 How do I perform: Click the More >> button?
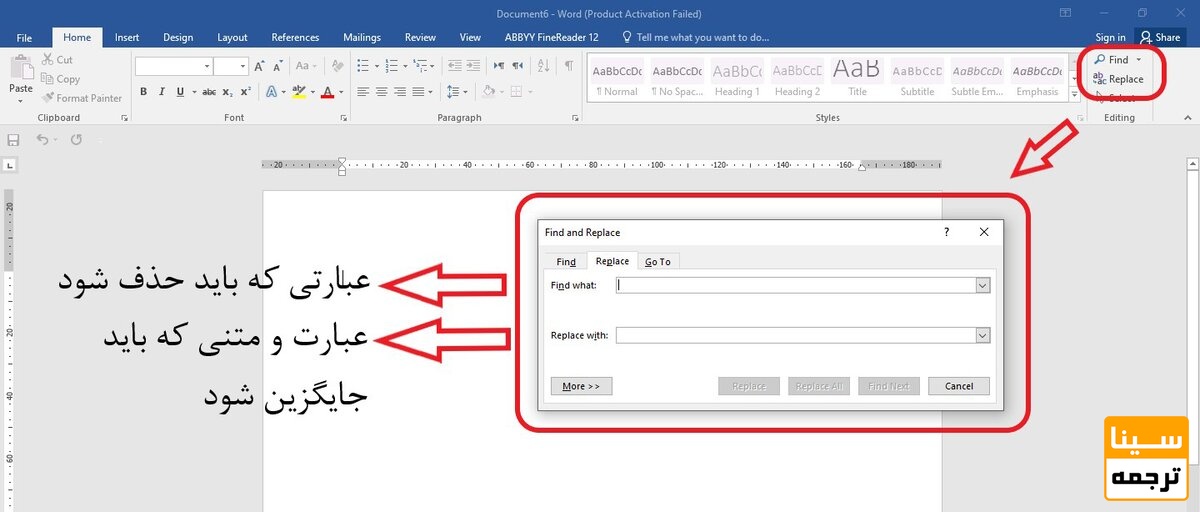[581, 386]
